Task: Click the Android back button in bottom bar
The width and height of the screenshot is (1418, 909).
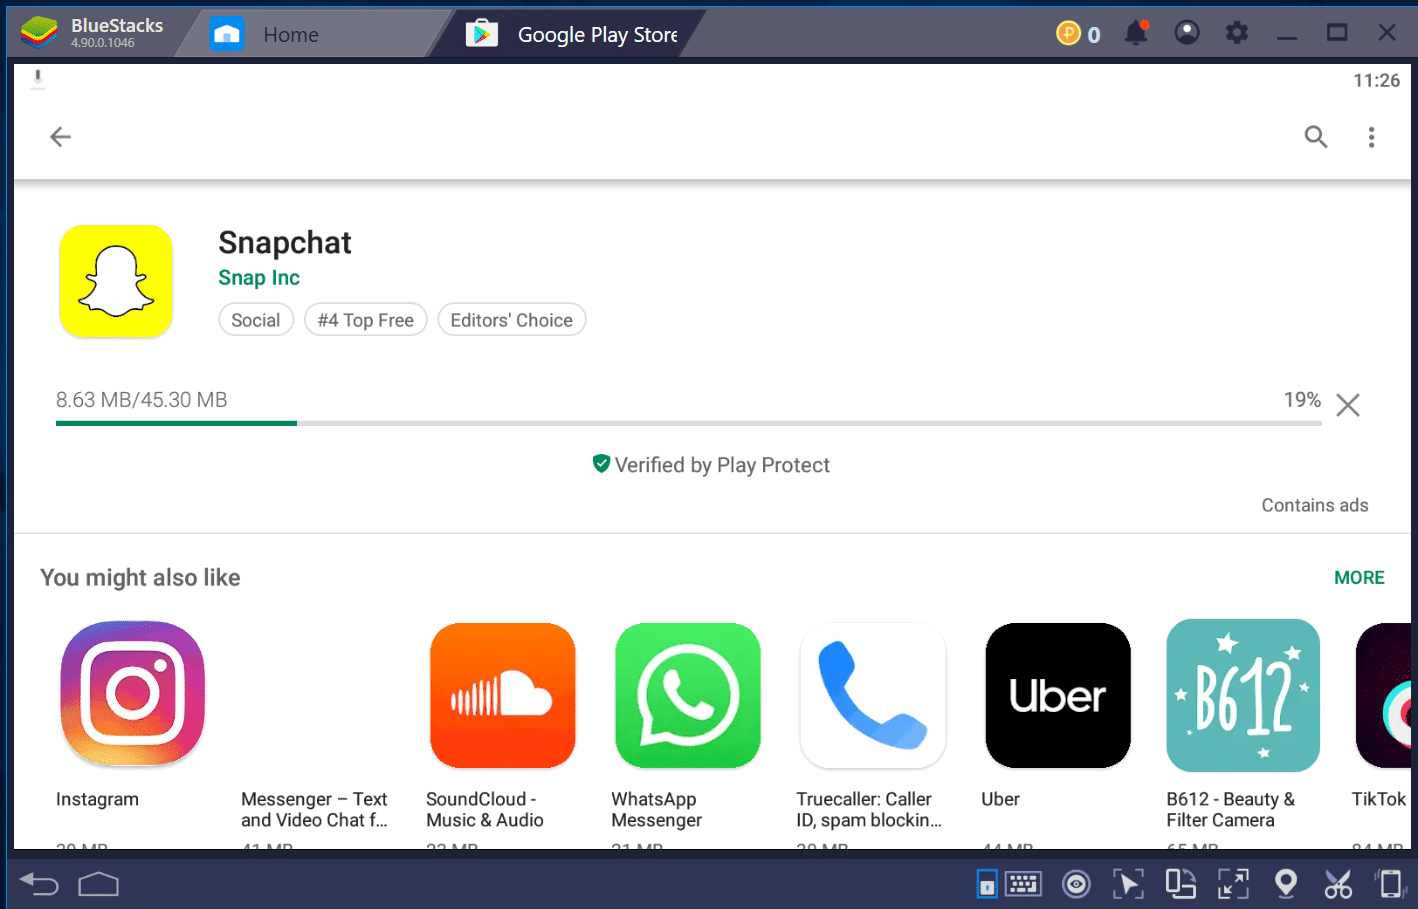Action: [39, 884]
